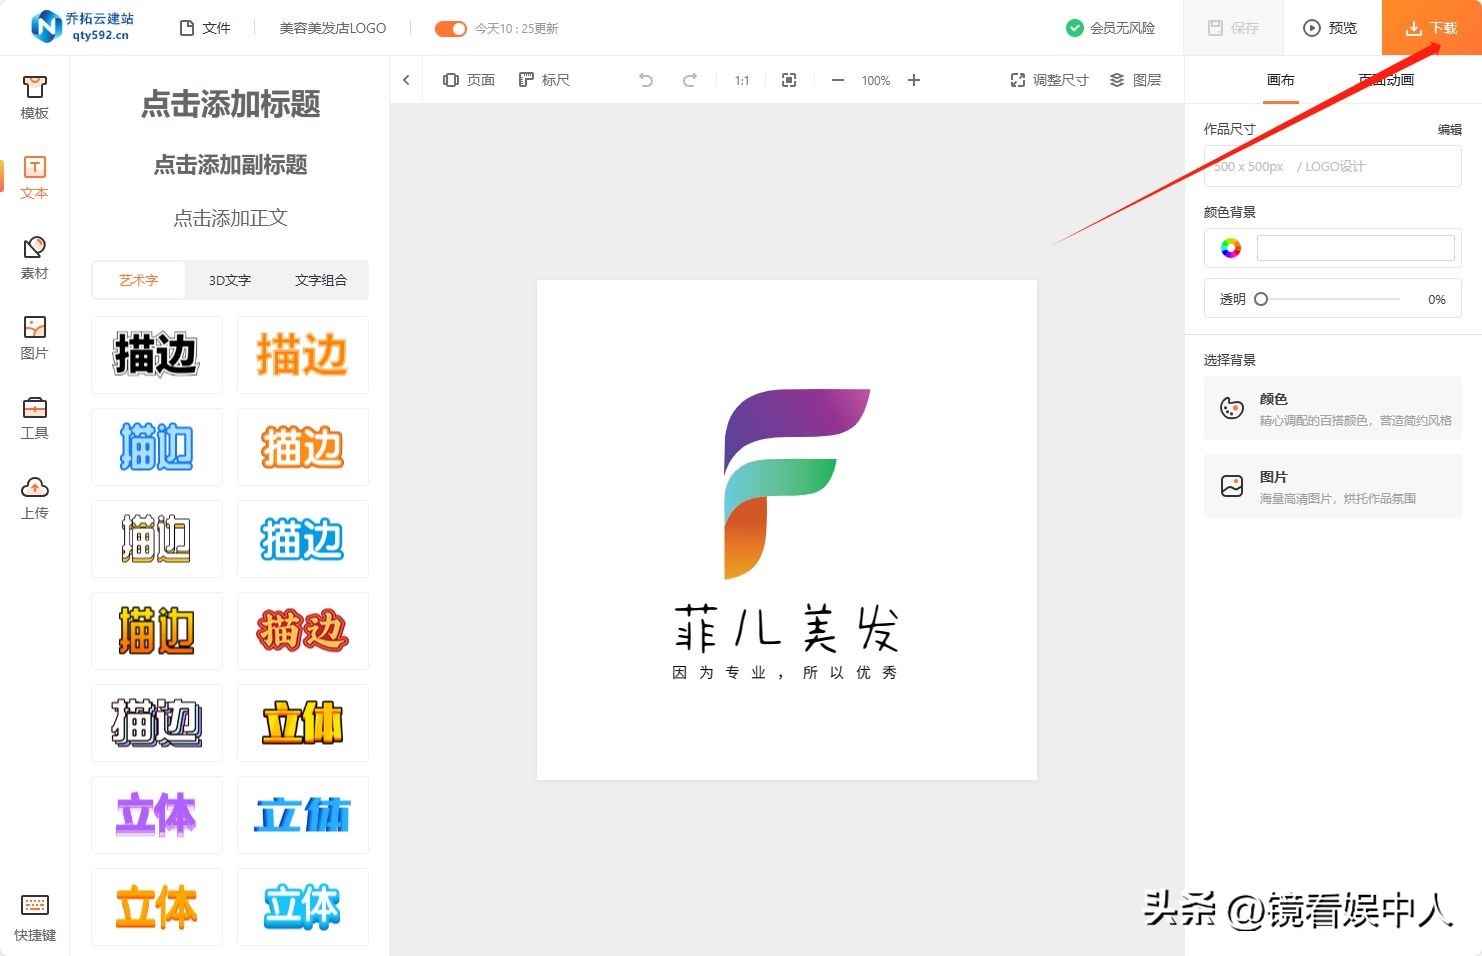1482x956 pixels.
Task: Open the 图片 image library icon
Action: 34,335
